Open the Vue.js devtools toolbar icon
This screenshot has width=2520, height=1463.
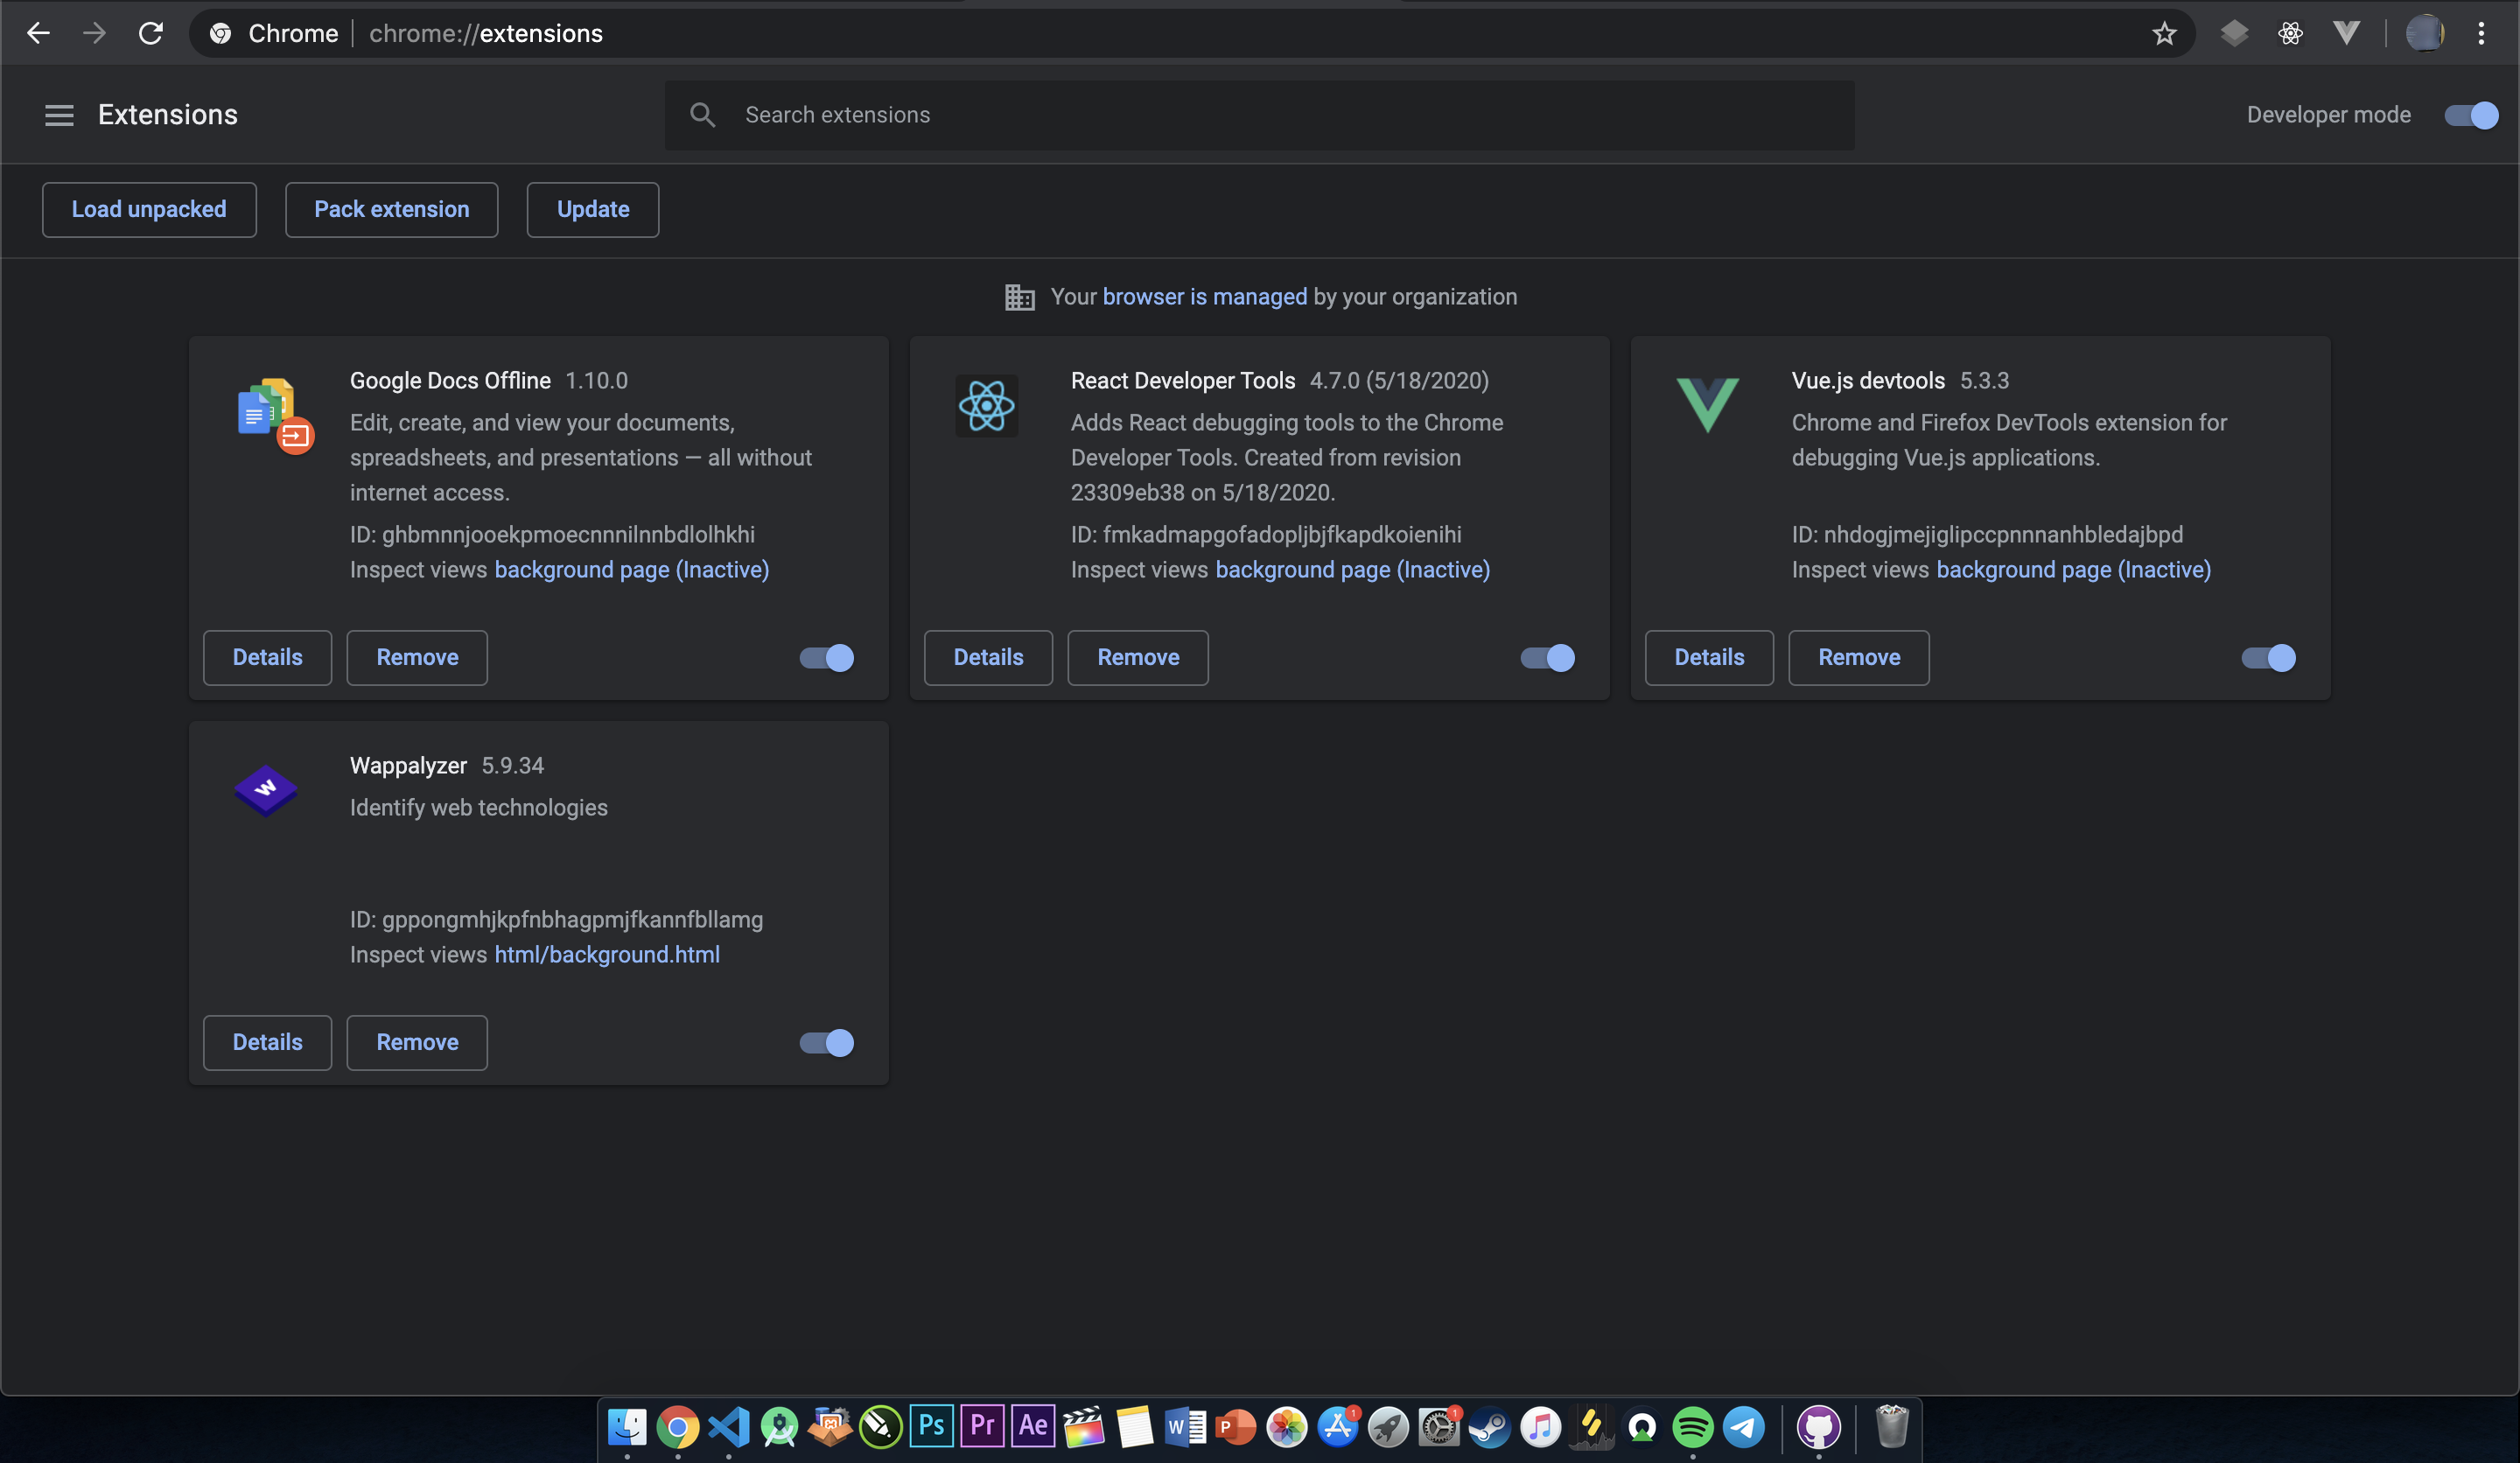click(x=2346, y=33)
